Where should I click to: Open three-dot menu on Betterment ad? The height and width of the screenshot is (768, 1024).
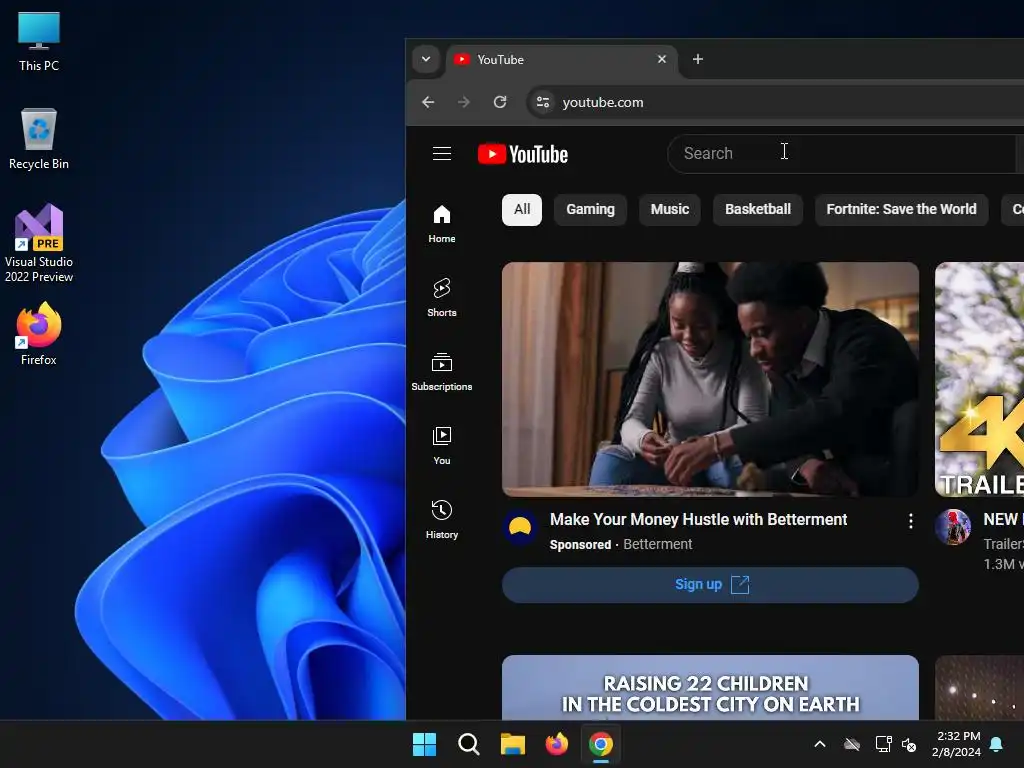[910, 520]
